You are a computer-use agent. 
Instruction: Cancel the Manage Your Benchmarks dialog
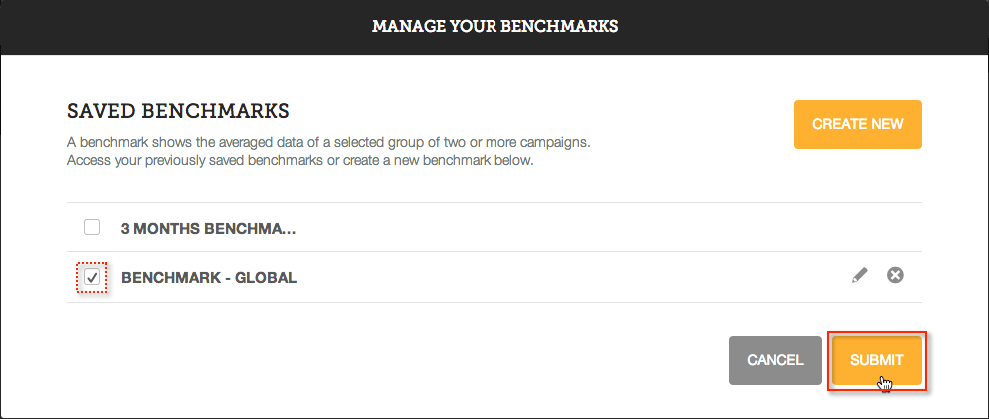pyautogui.click(x=775, y=360)
